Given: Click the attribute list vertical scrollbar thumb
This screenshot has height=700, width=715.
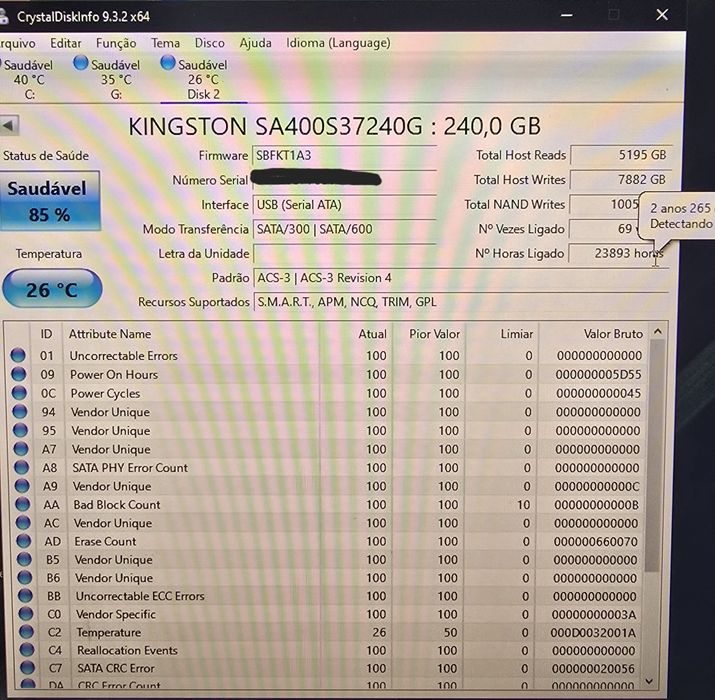Looking at the screenshot, I should coord(654,456).
